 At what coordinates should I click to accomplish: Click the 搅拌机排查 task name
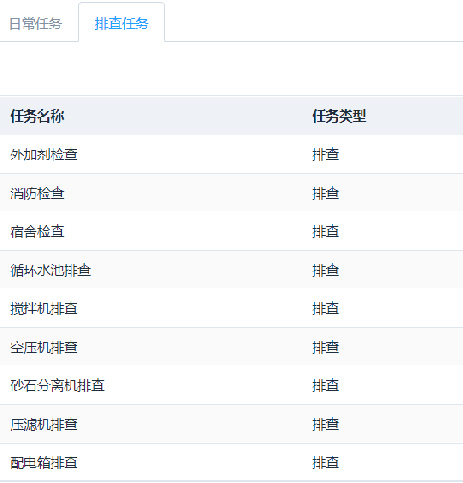click(x=44, y=308)
